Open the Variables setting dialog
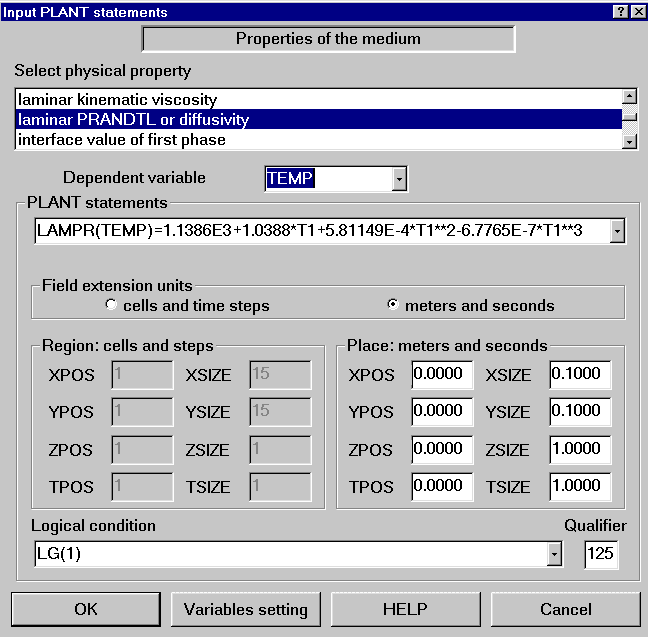The height and width of the screenshot is (637, 648). (246, 609)
